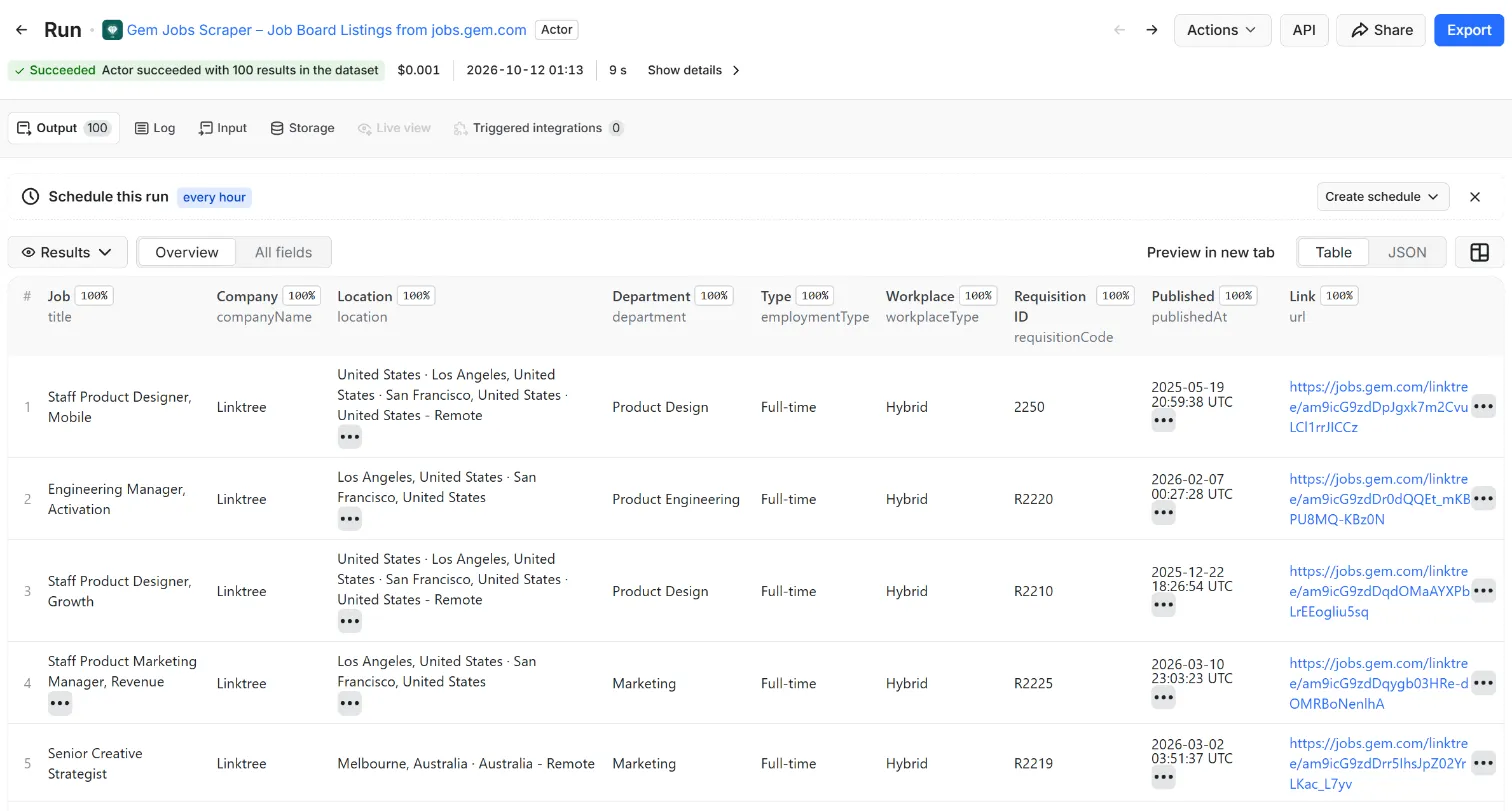Switch to All fields view

[283, 253]
